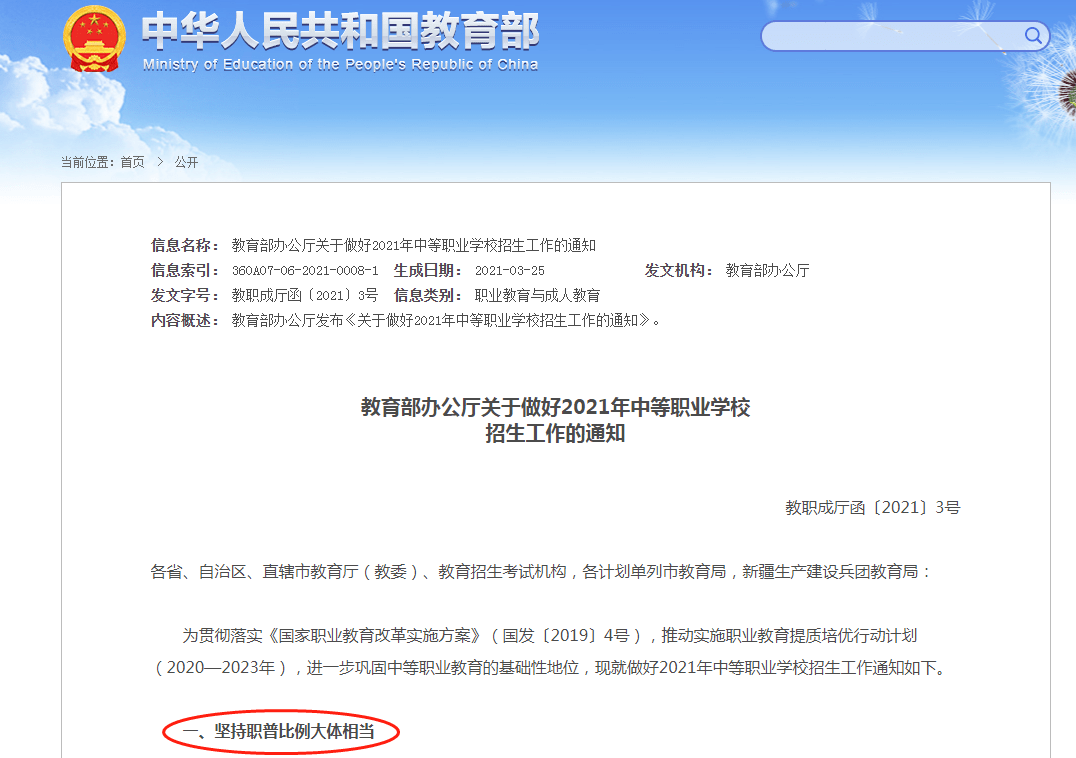Click the 当前位置 breadcrumb label

[89, 162]
